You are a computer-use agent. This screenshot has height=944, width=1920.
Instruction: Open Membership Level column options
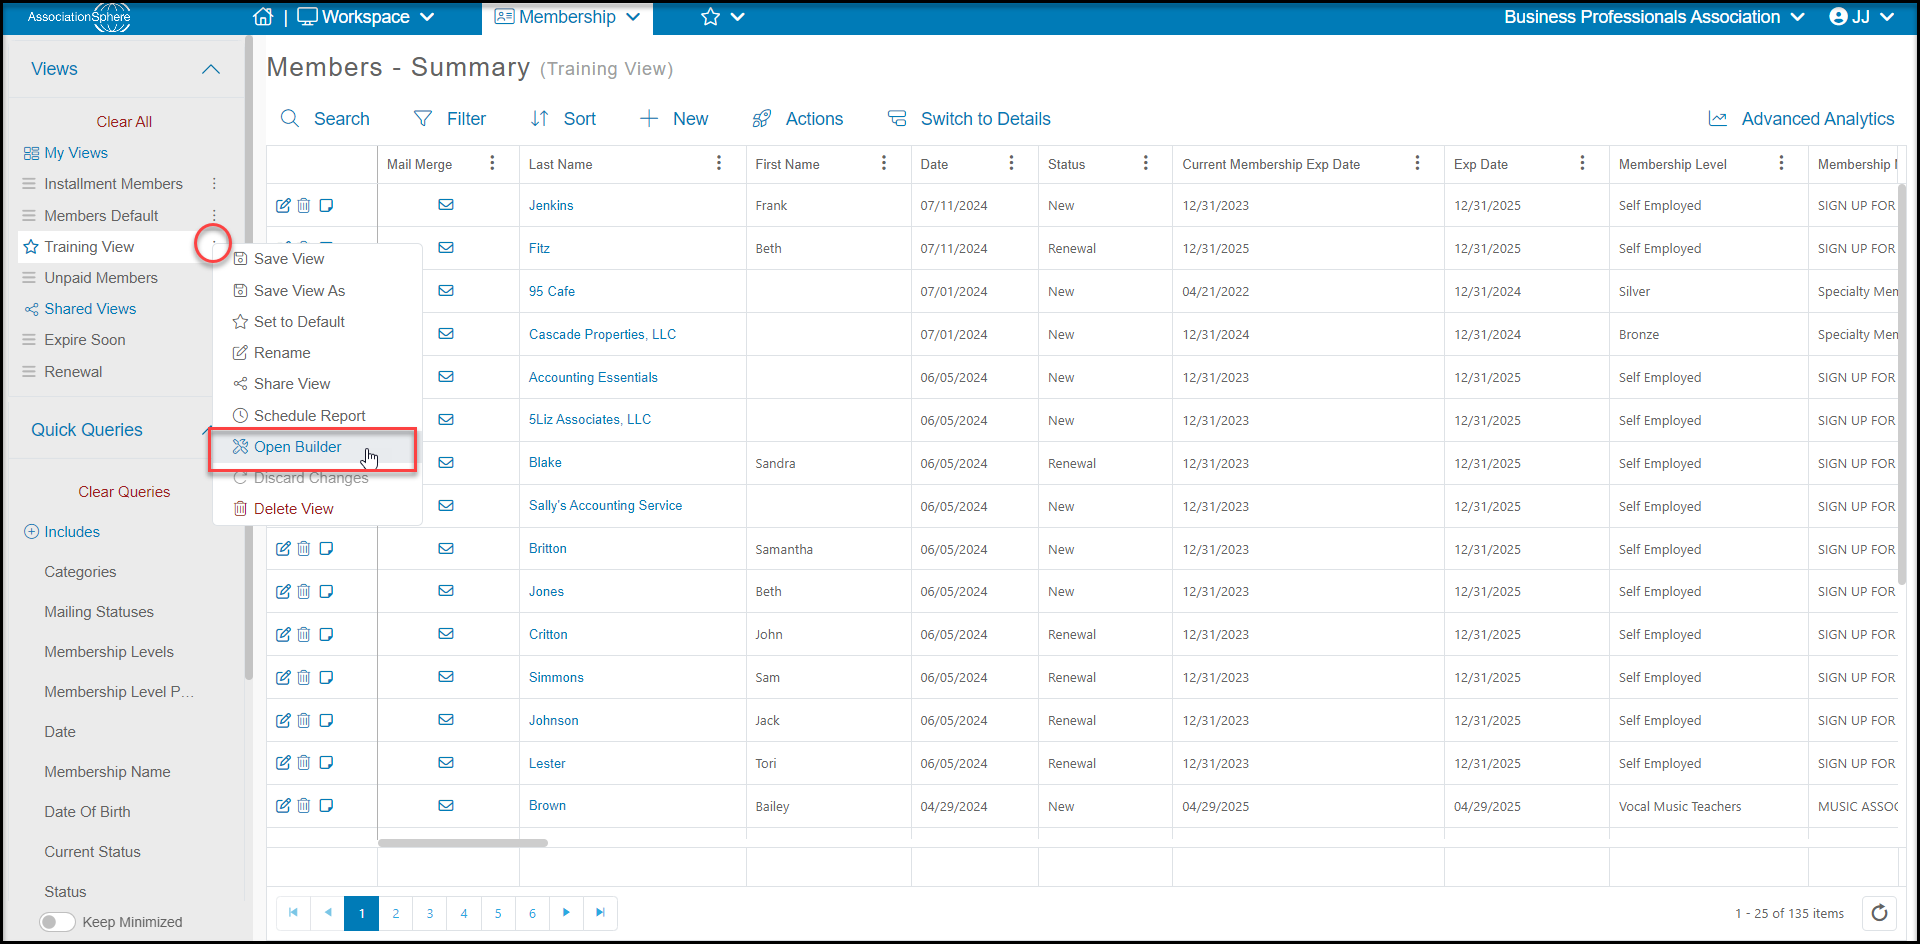tap(1781, 163)
